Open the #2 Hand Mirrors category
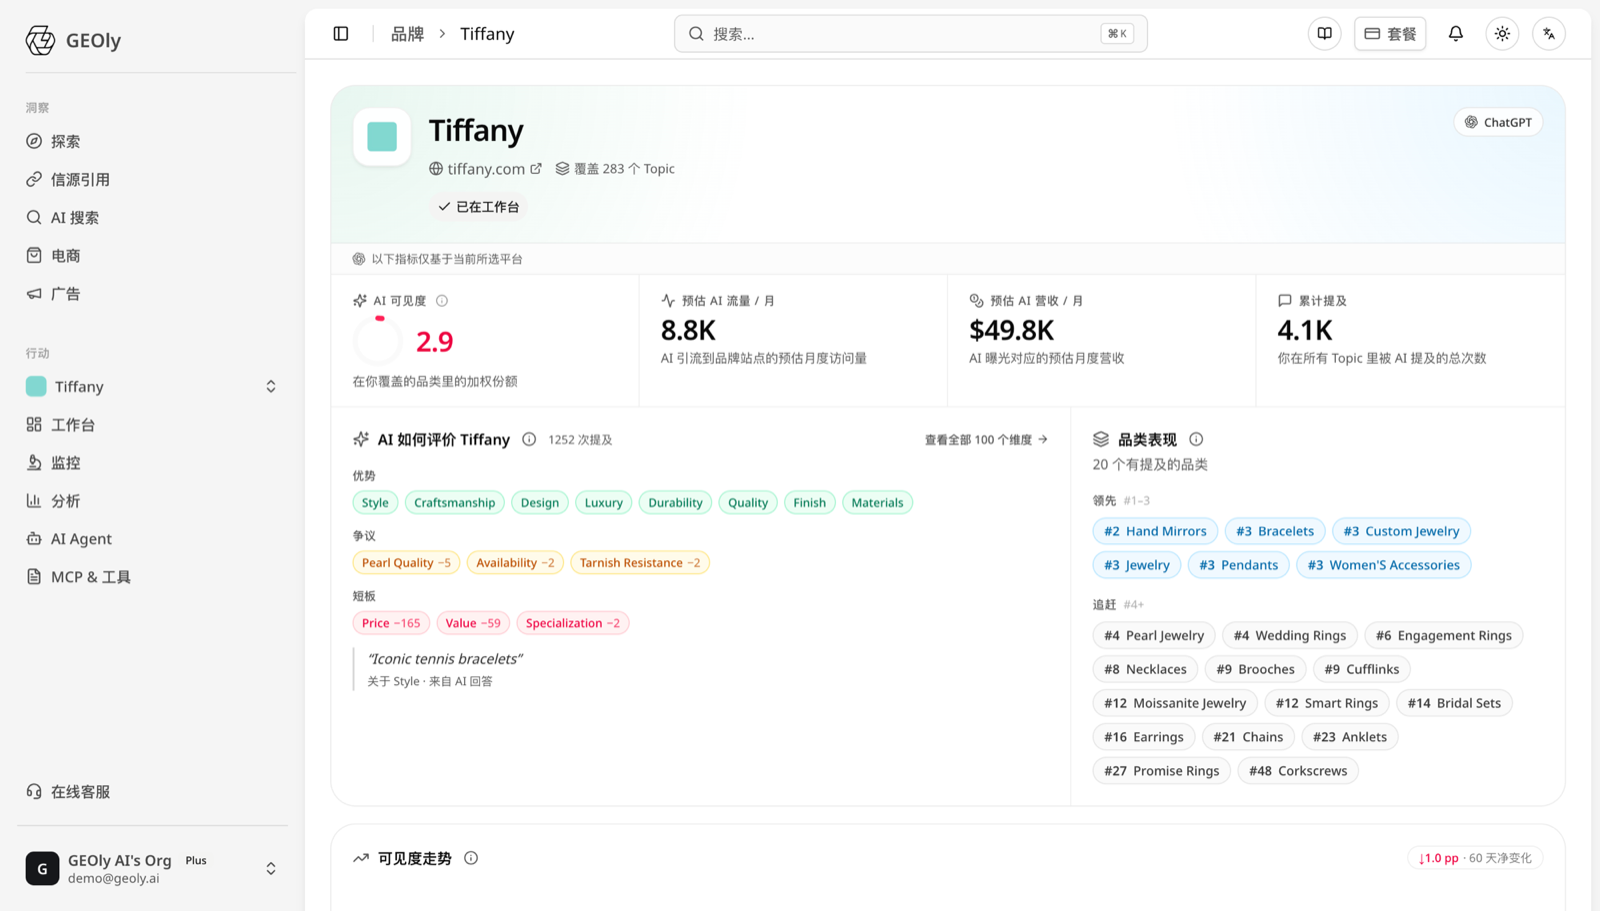This screenshot has width=1600, height=911. click(x=1155, y=531)
